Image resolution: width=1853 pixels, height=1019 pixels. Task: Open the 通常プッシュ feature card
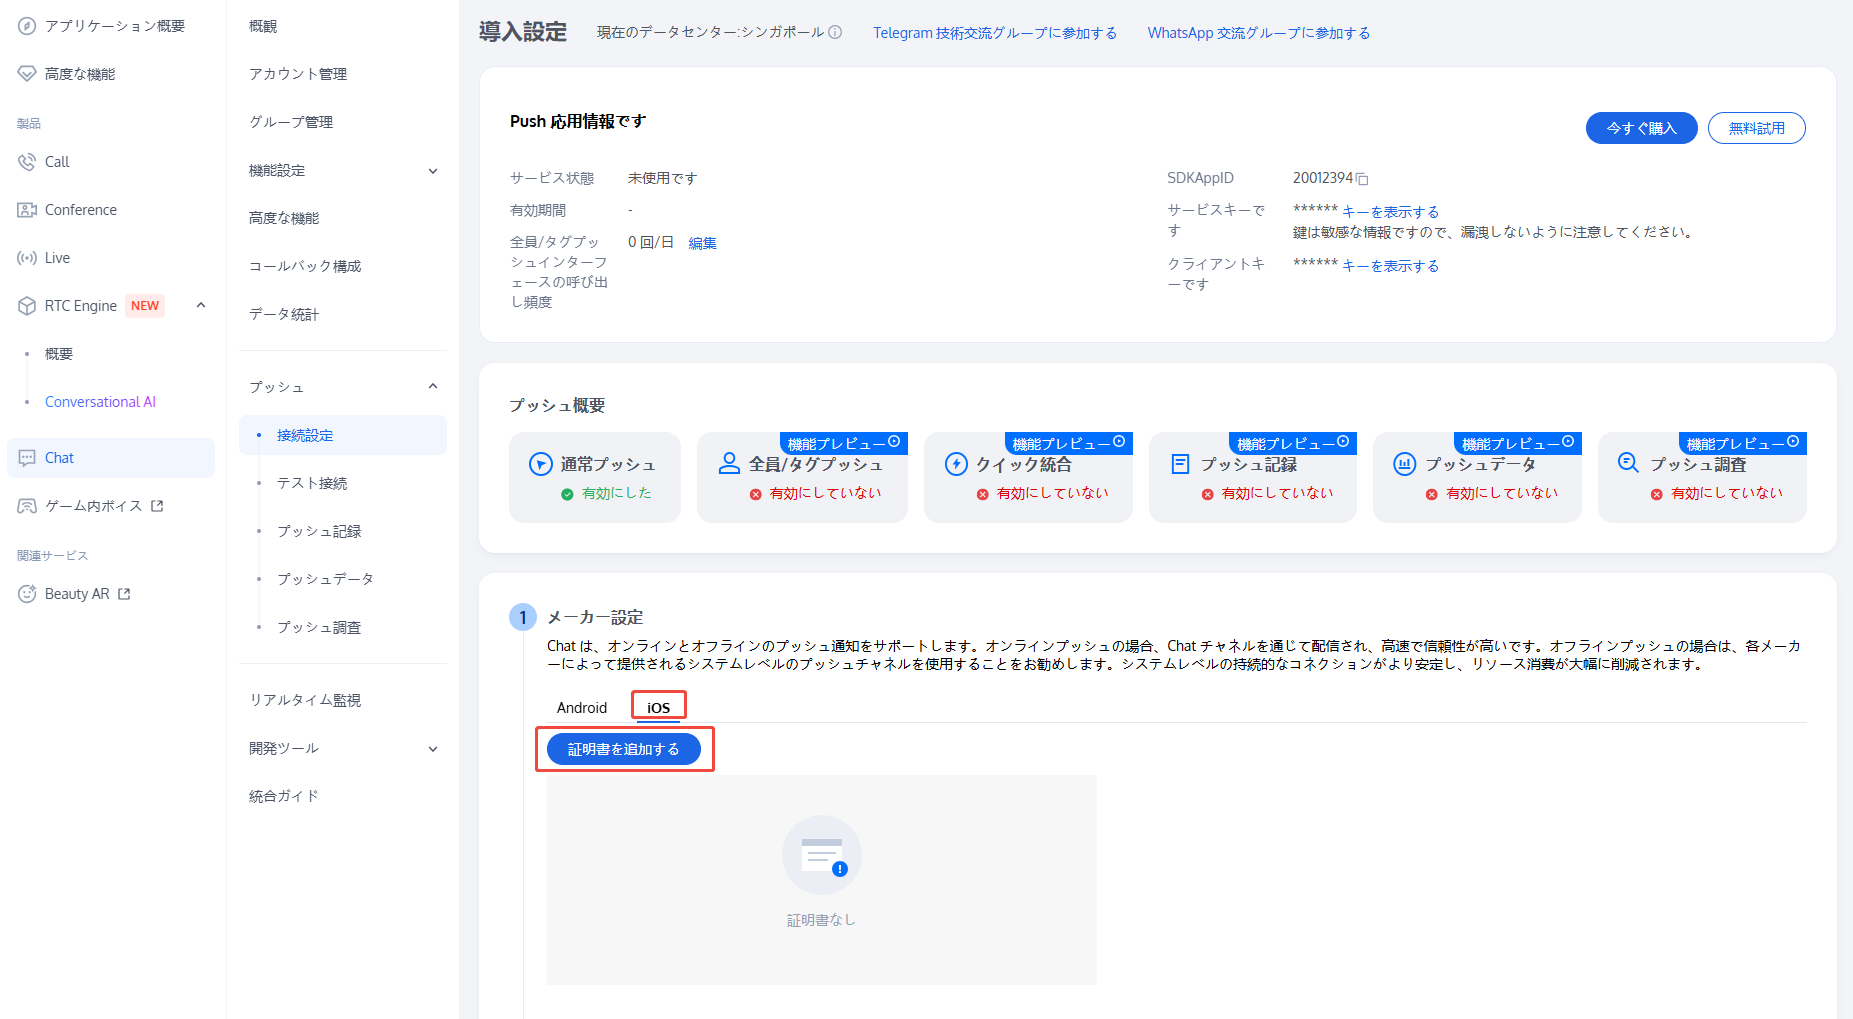pyautogui.click(x=594, y=477)
